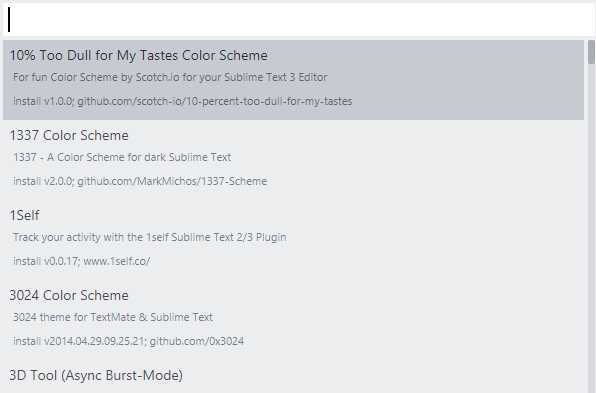Click the 'install v1.0.0' version text
The width and height of the screenshot is (596, 393).
tap(43, 101)
